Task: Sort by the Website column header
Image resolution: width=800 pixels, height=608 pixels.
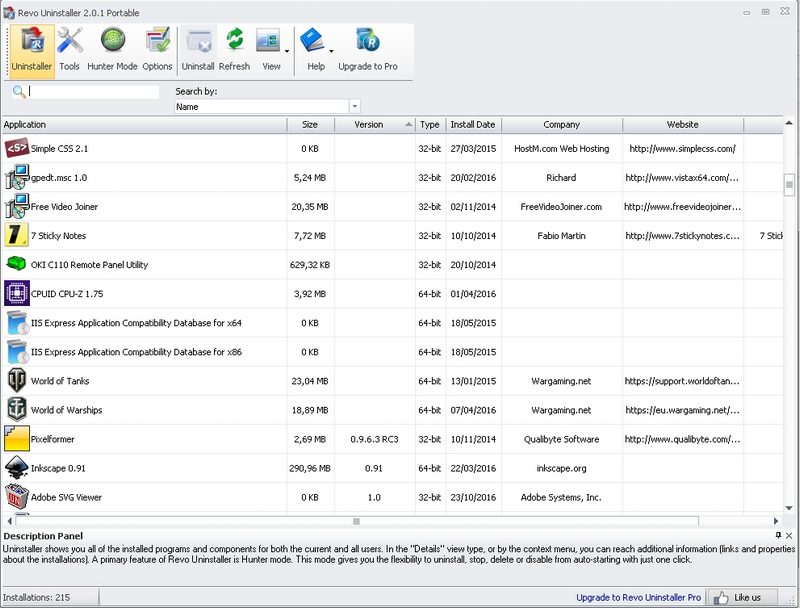Action: pyautogui.click(x=683, y=124)
